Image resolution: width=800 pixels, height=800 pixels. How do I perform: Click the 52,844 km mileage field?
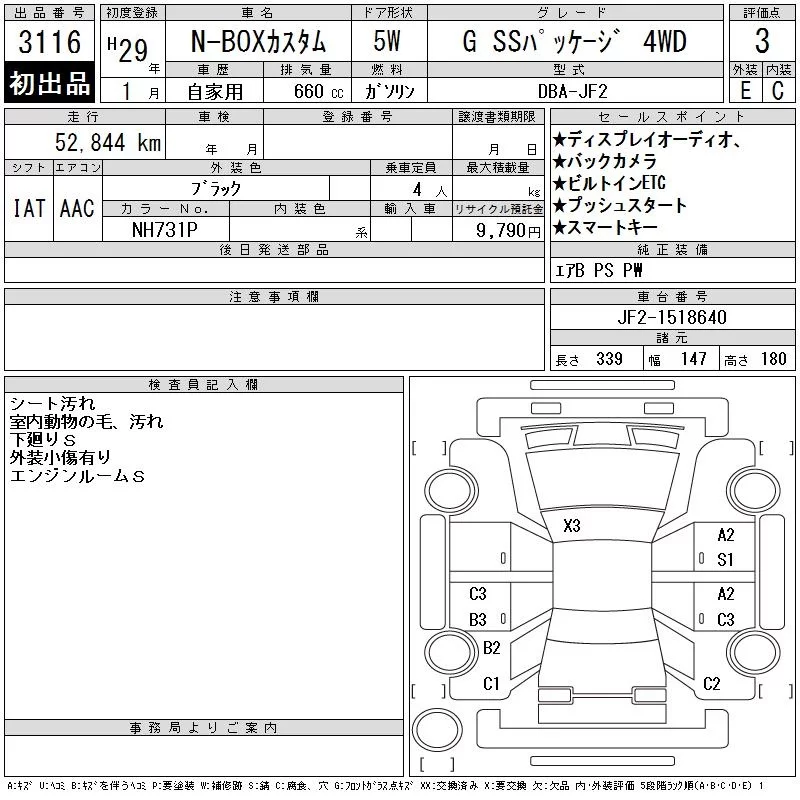point(107,143)
